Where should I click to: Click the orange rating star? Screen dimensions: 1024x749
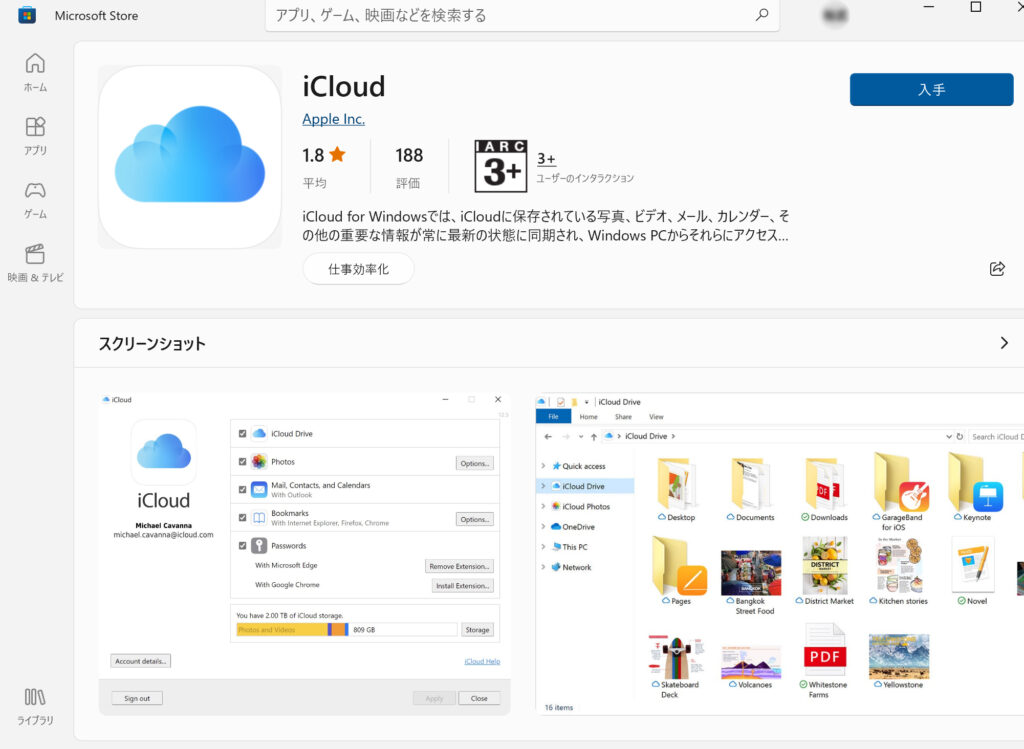[x=338, y=155]
